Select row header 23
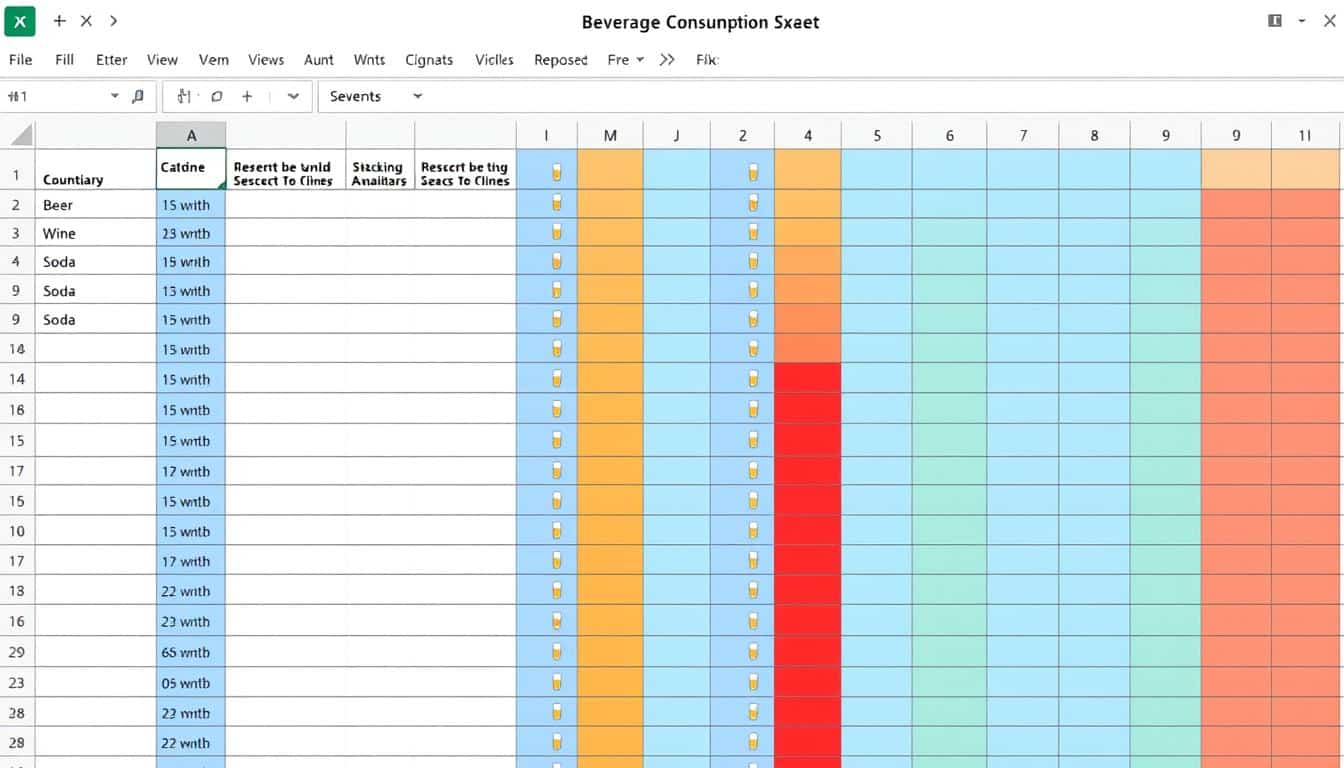Screen dimensions: 1344x768 [x=17, y=682]
